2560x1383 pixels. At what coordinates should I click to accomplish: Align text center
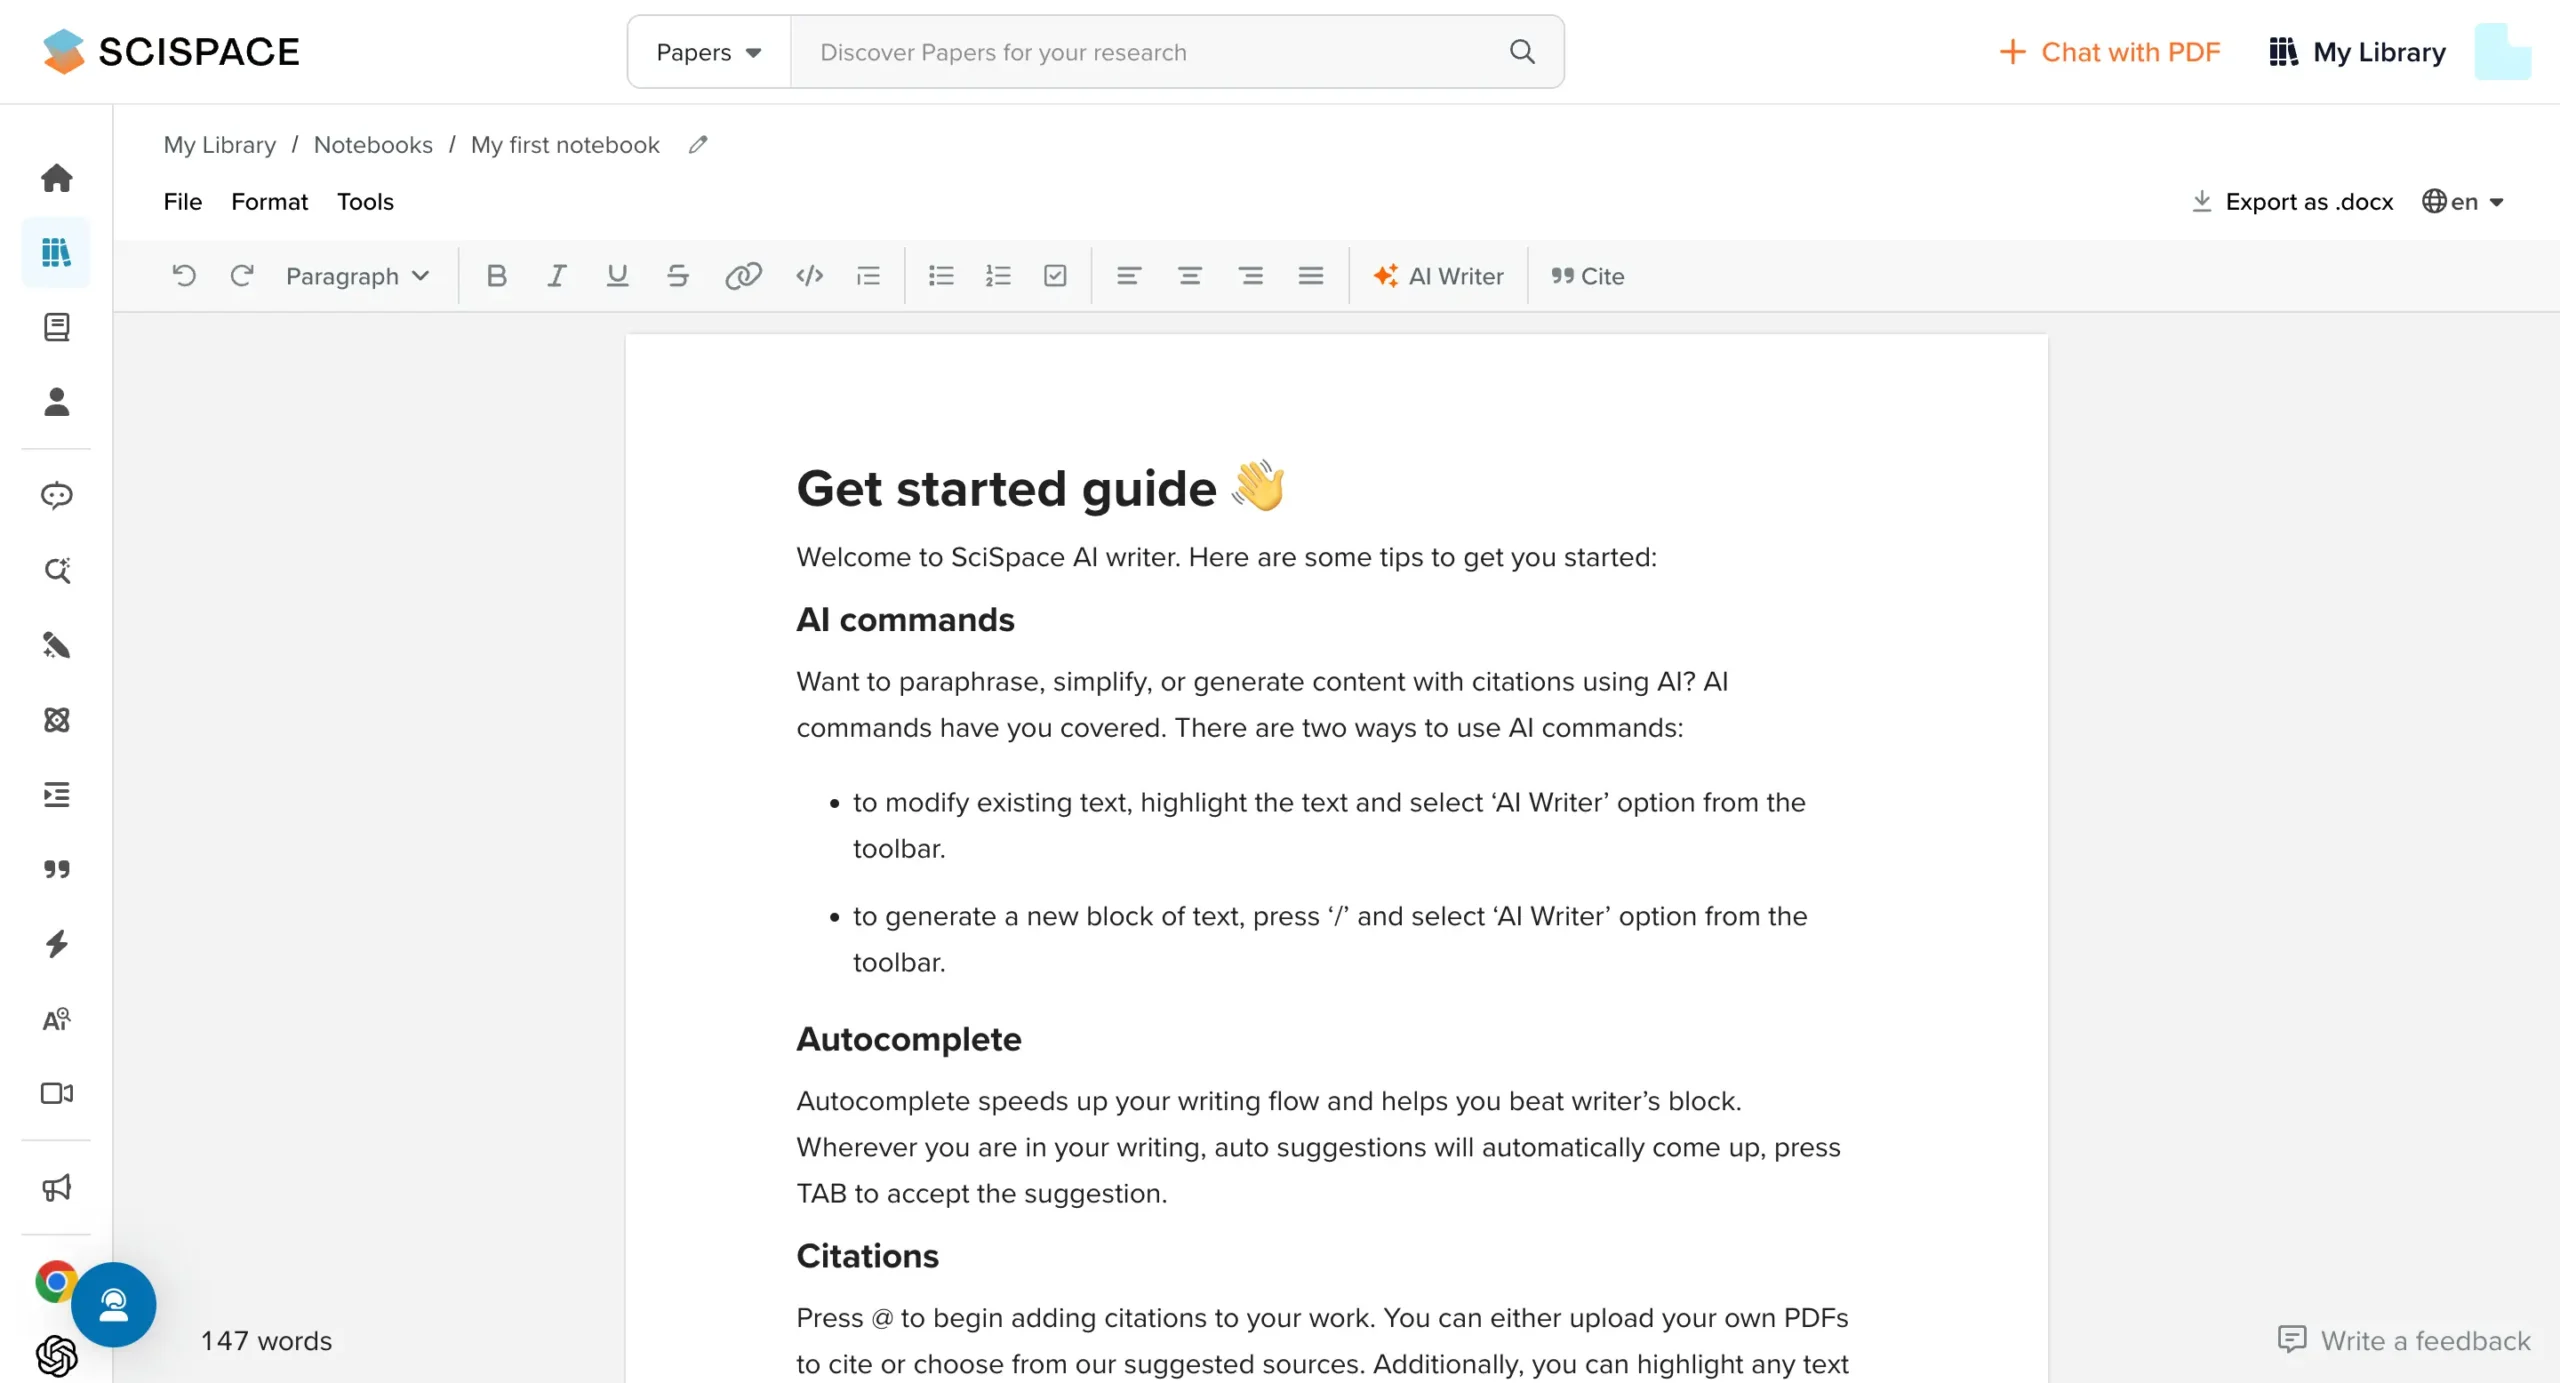coord(1189,276)
